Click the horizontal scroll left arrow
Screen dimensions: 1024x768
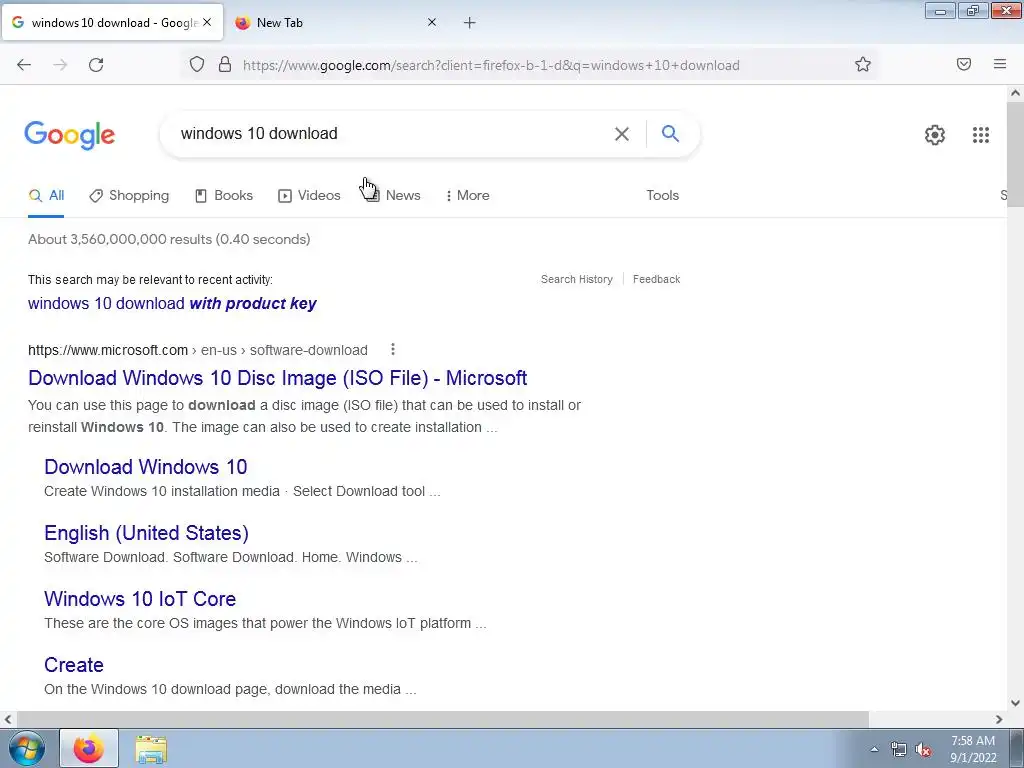8,719
